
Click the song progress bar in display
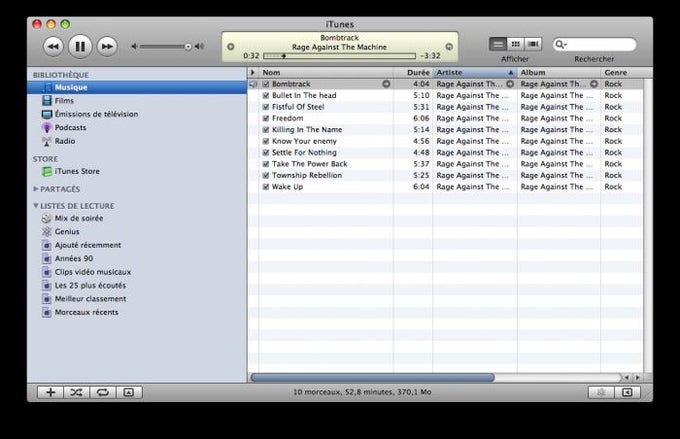click(x=339, y=56)
